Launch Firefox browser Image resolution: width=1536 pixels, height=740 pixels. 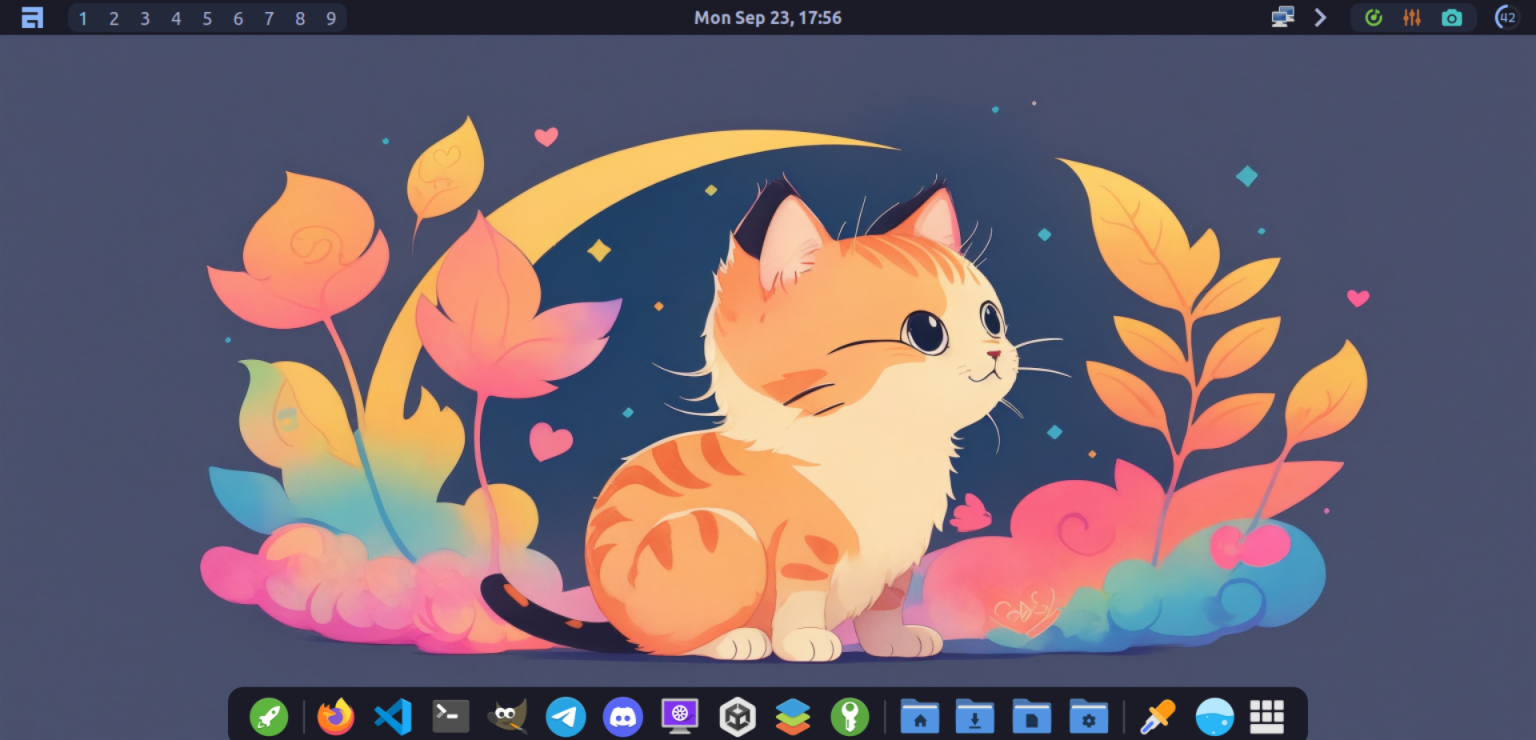click(x=336, y=716)
